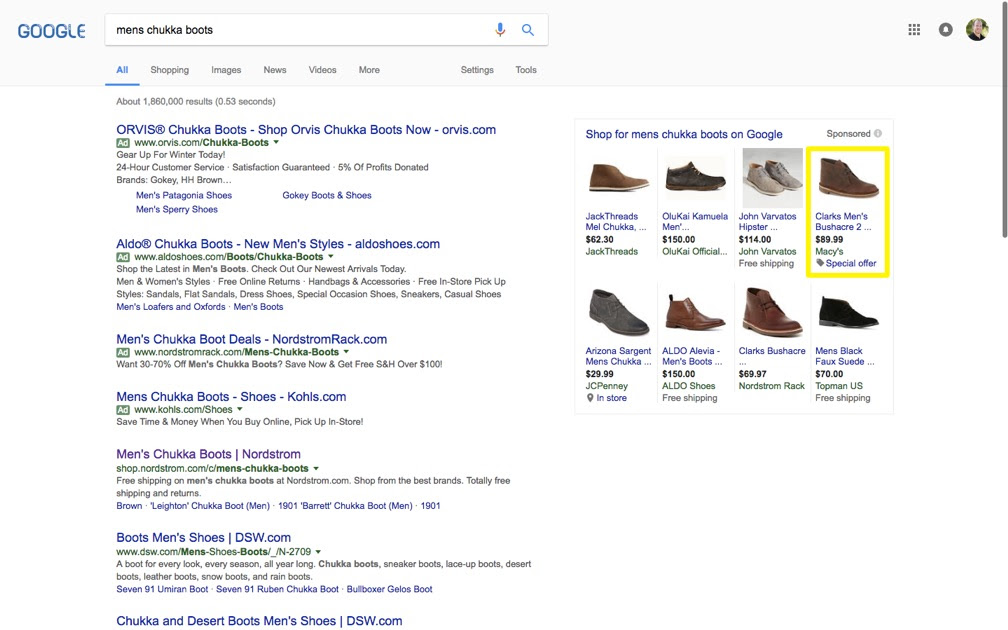Open the ORVIS Chukka Boots ad headline
This screenshot has width=1008, height=630.
(306, 130)
